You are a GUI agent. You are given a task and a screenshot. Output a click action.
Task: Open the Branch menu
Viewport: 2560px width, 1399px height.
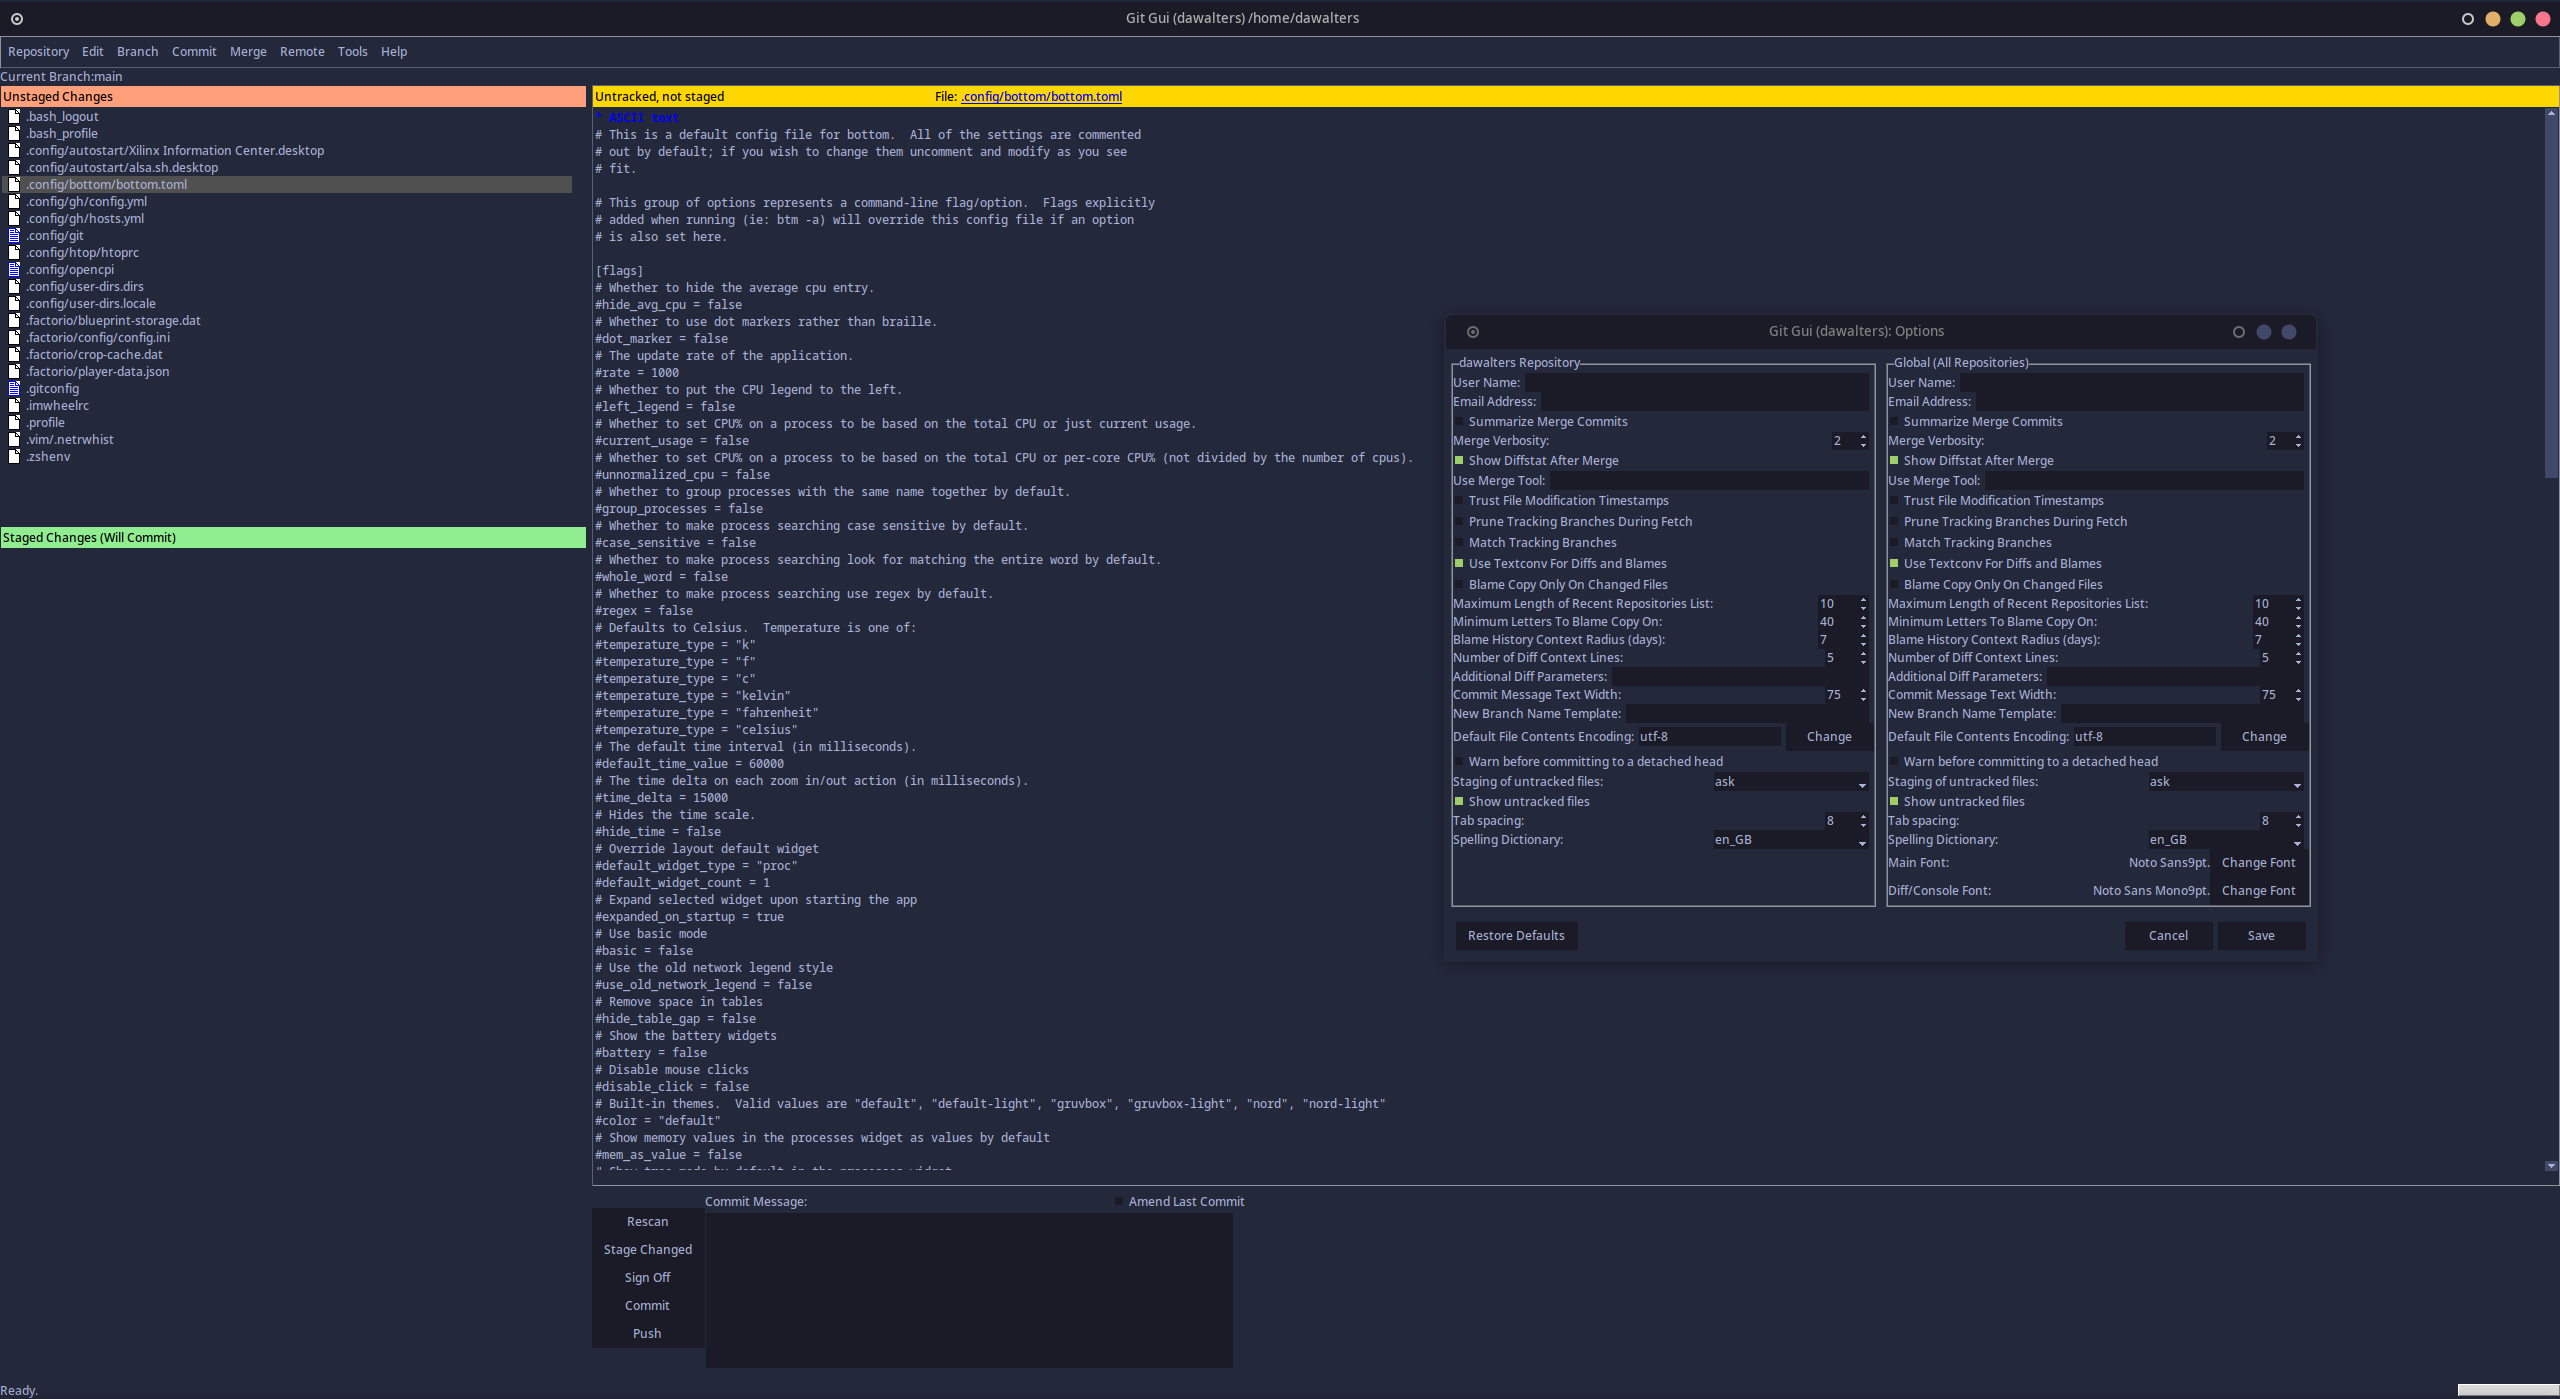click(137, 52)
